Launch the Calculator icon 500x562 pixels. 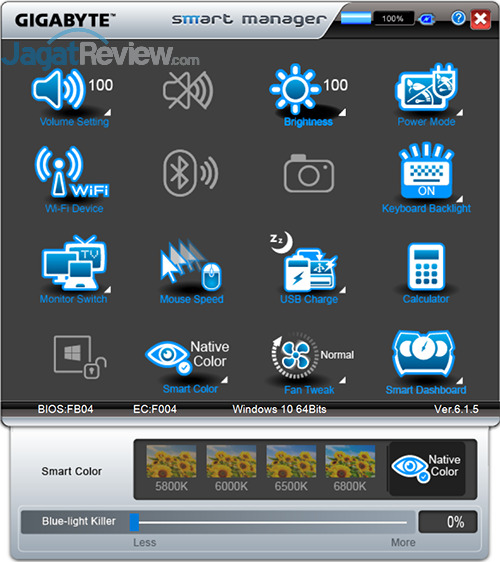(x=426, y=266)
